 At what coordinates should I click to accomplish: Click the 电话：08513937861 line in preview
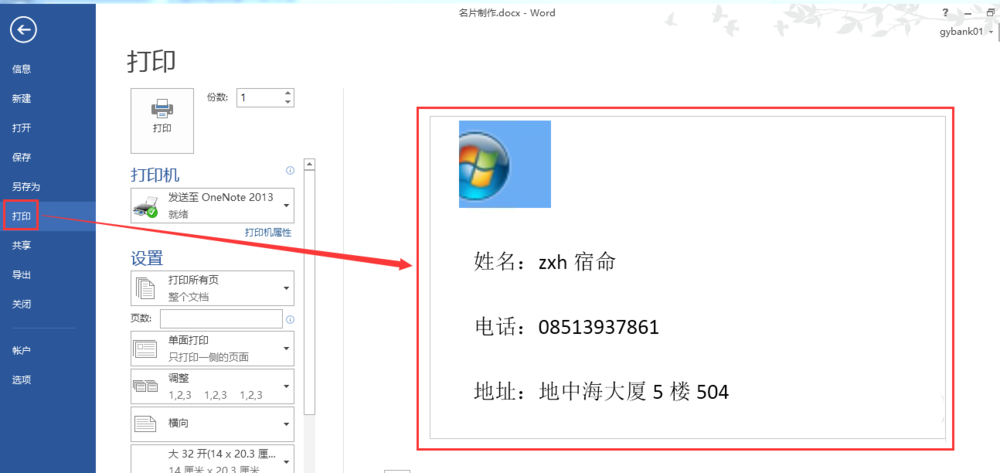[x=566, y=327]
